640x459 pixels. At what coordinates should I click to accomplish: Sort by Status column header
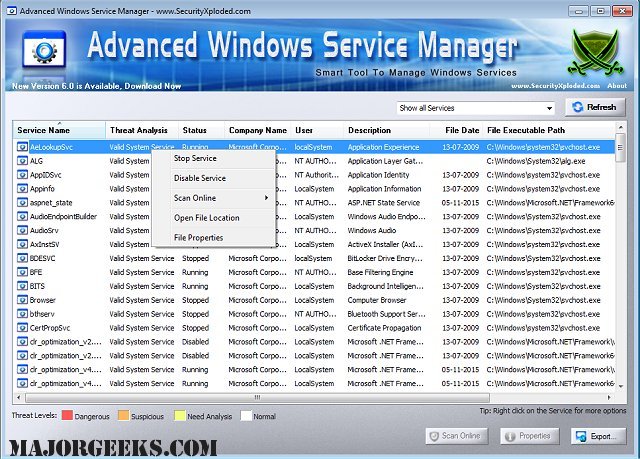[x=201, y=130]
